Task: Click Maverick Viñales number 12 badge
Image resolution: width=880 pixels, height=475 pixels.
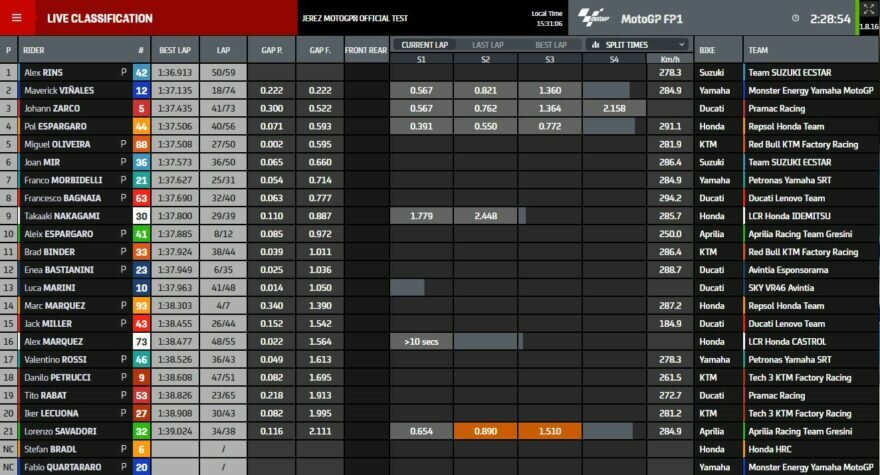Action: click(x=141, y=90)
